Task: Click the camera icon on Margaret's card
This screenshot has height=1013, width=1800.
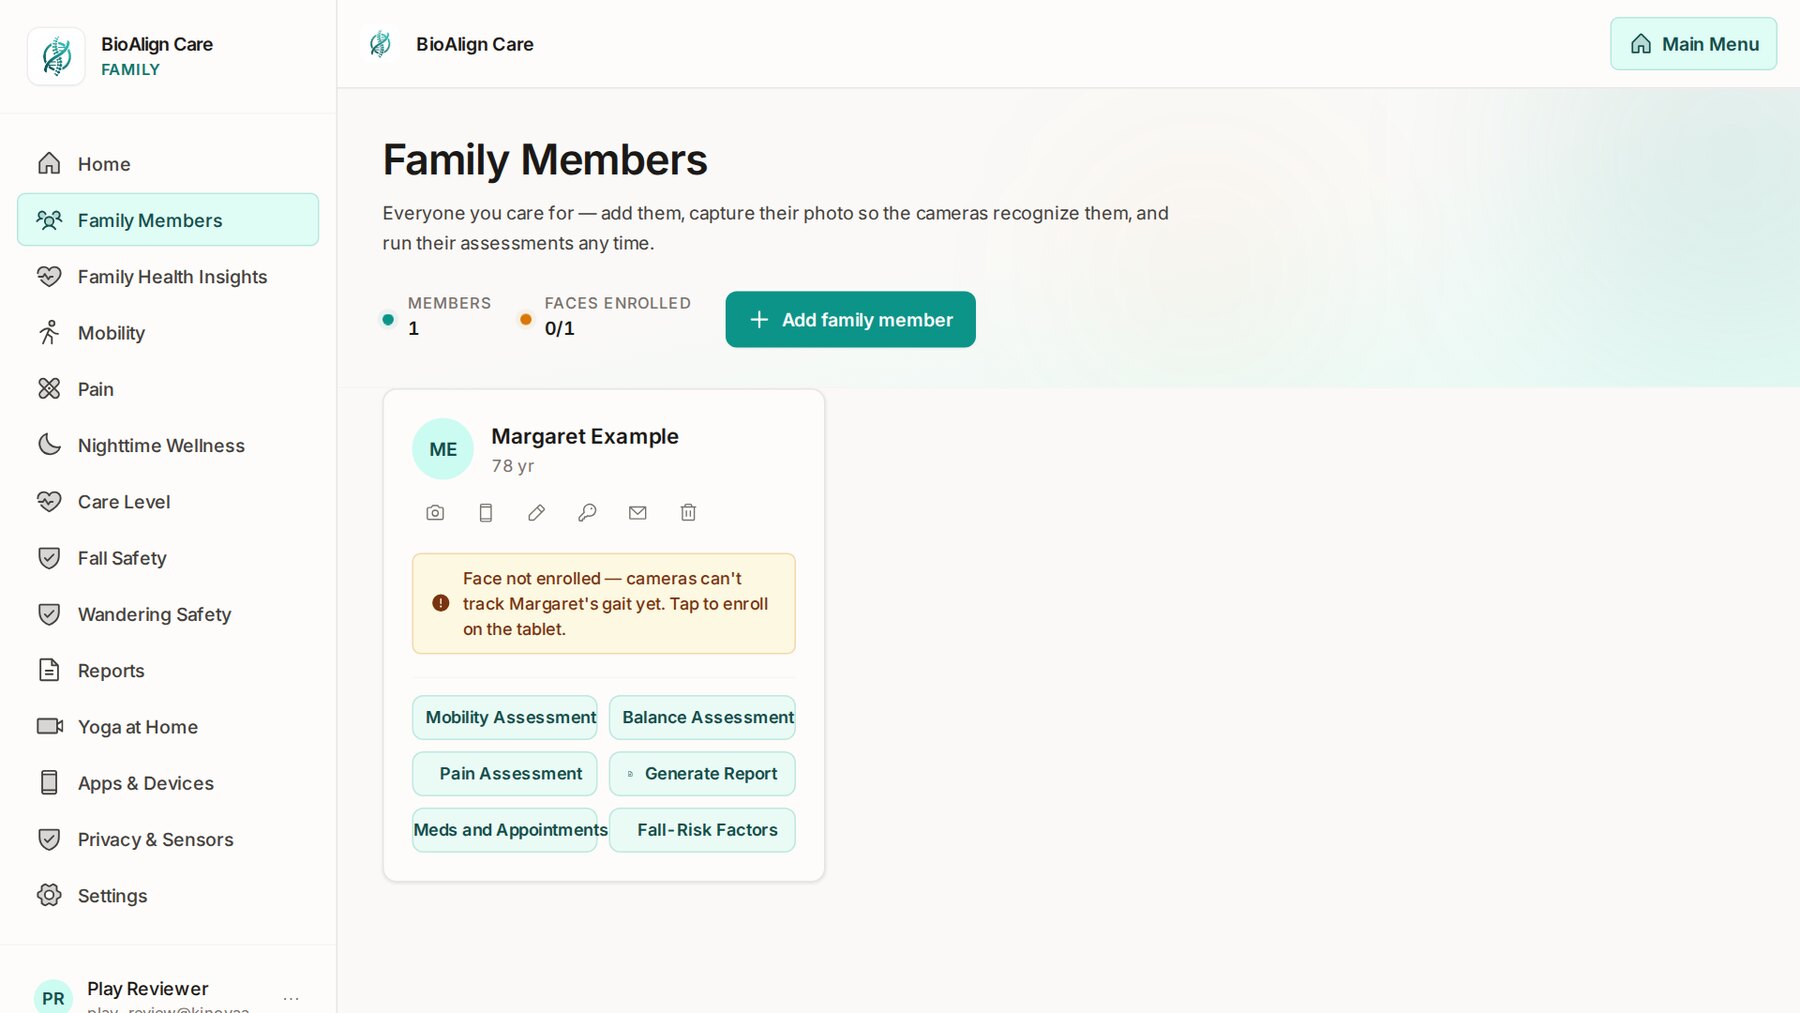Action: pos(435,513)
